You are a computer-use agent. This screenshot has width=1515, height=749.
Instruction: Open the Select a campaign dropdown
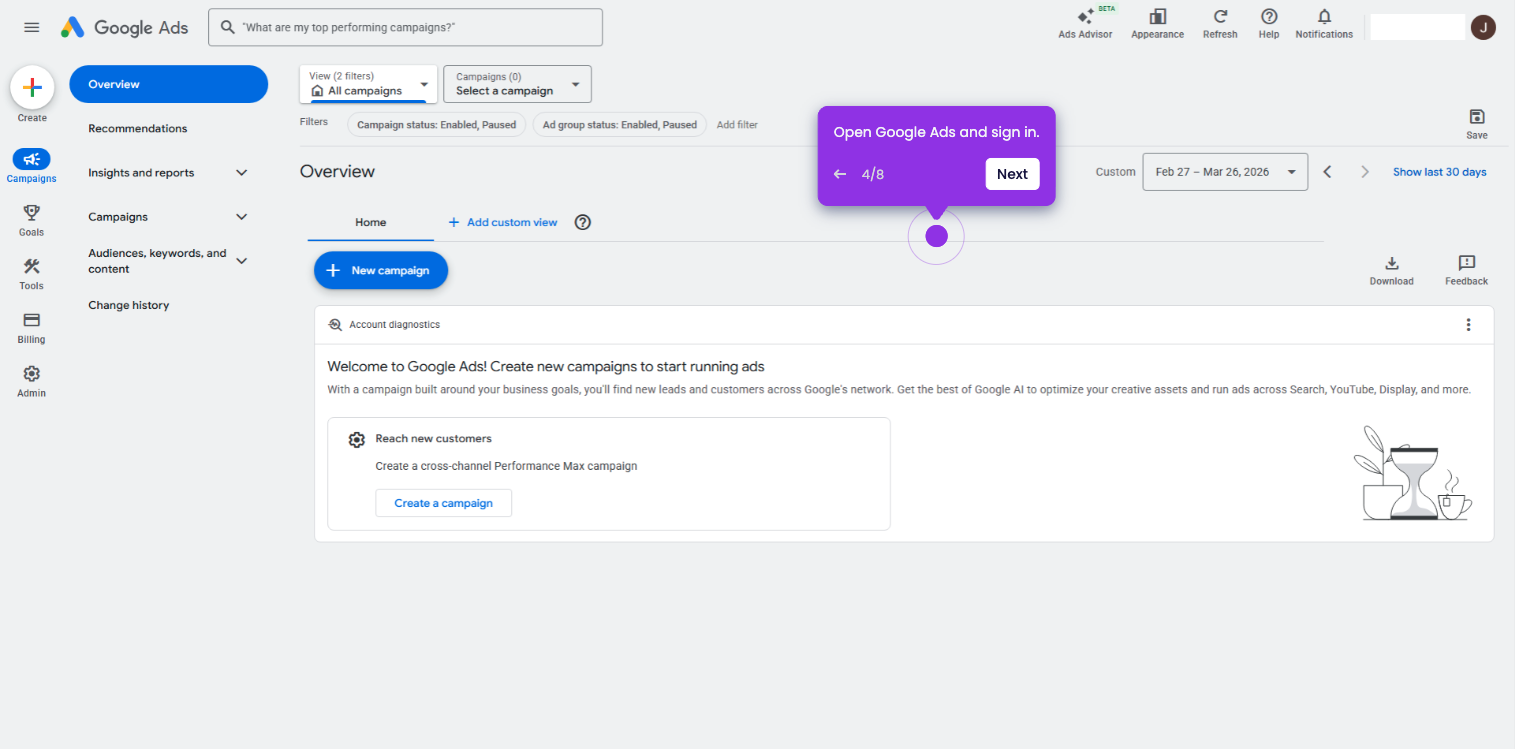click(x=518, y=84)
